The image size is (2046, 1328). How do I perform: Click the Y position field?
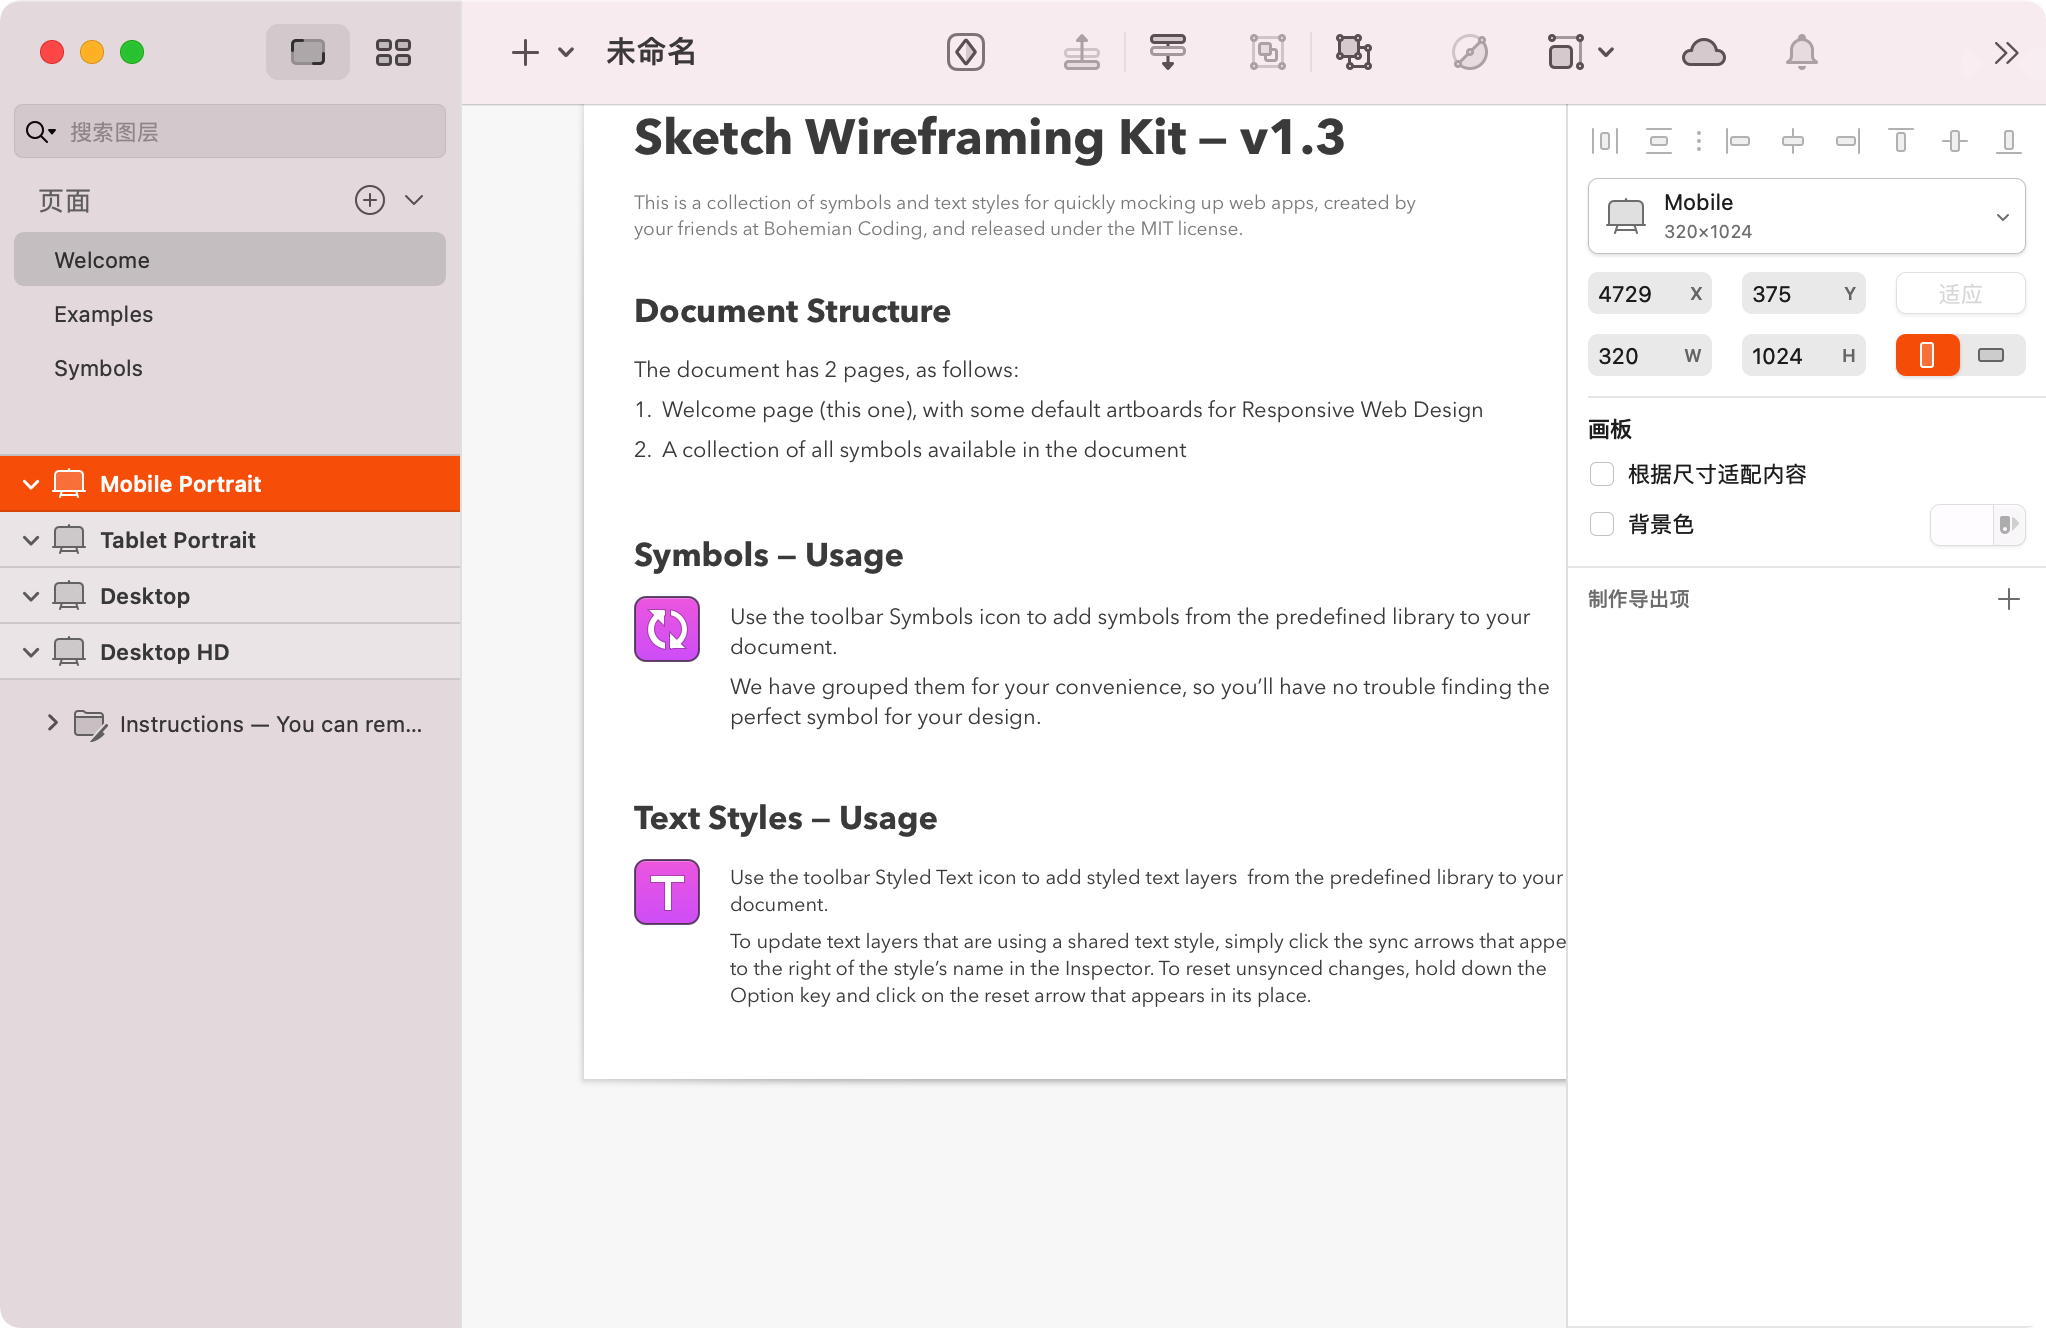(1803, 294)
